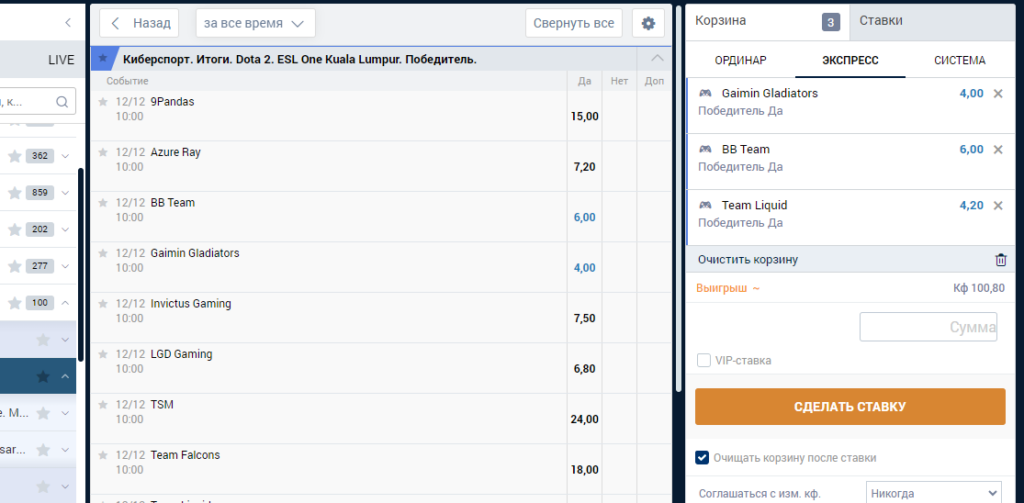Click the star in the highlighted dark sidebar row
This screenshot has height=503, width=1024.
pyautogui.click(x=43, y=376)
